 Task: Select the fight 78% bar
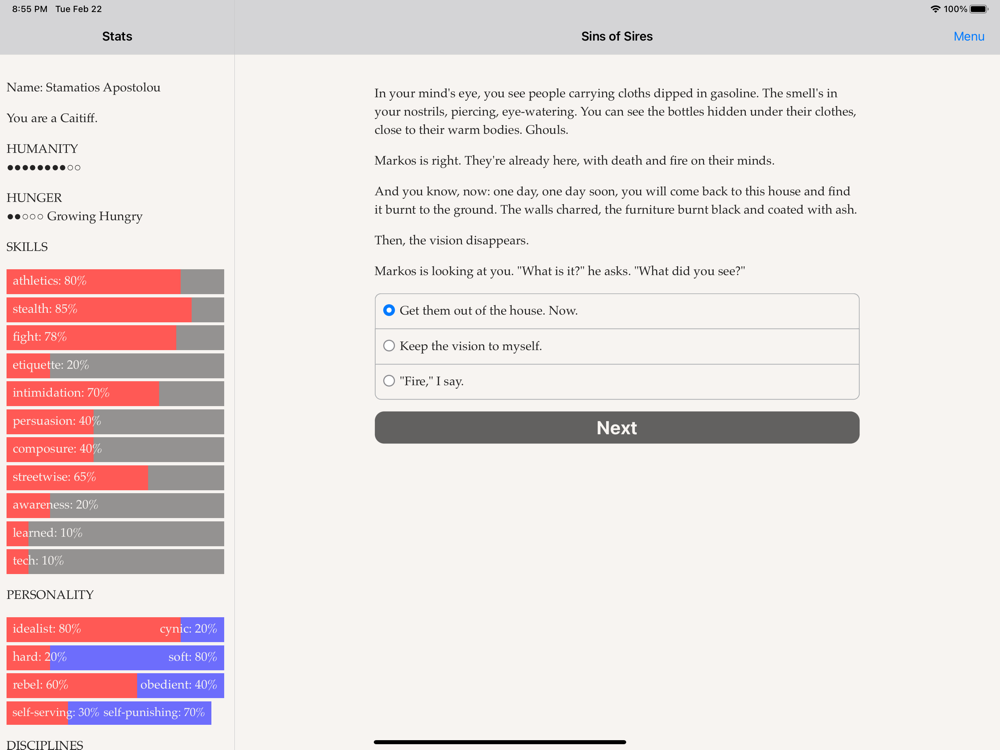[115, 337]
